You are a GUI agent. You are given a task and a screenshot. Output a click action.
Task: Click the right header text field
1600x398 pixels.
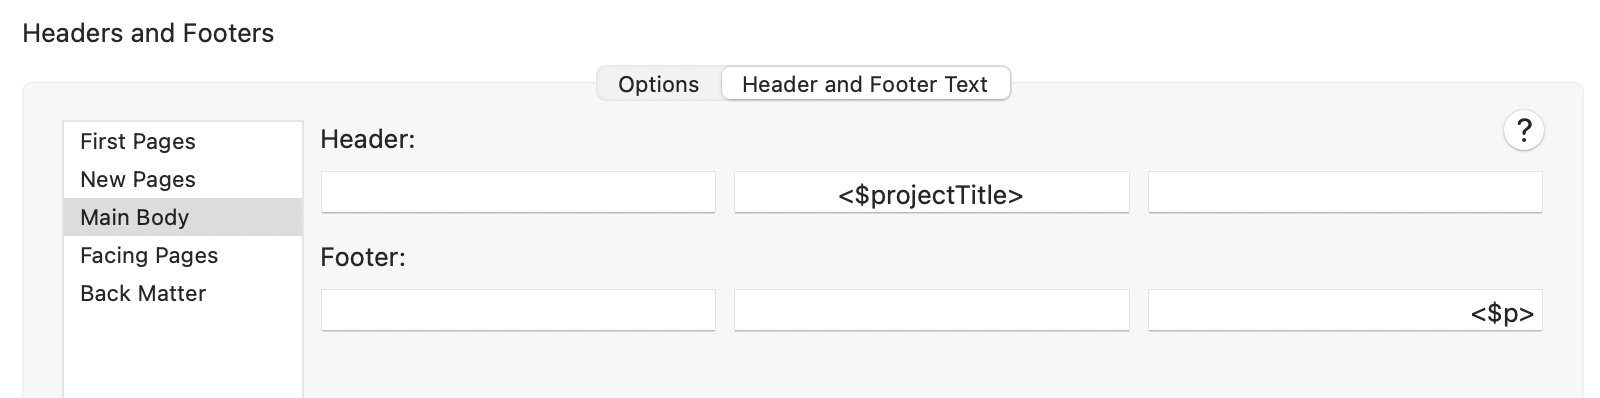(1345, 192)
